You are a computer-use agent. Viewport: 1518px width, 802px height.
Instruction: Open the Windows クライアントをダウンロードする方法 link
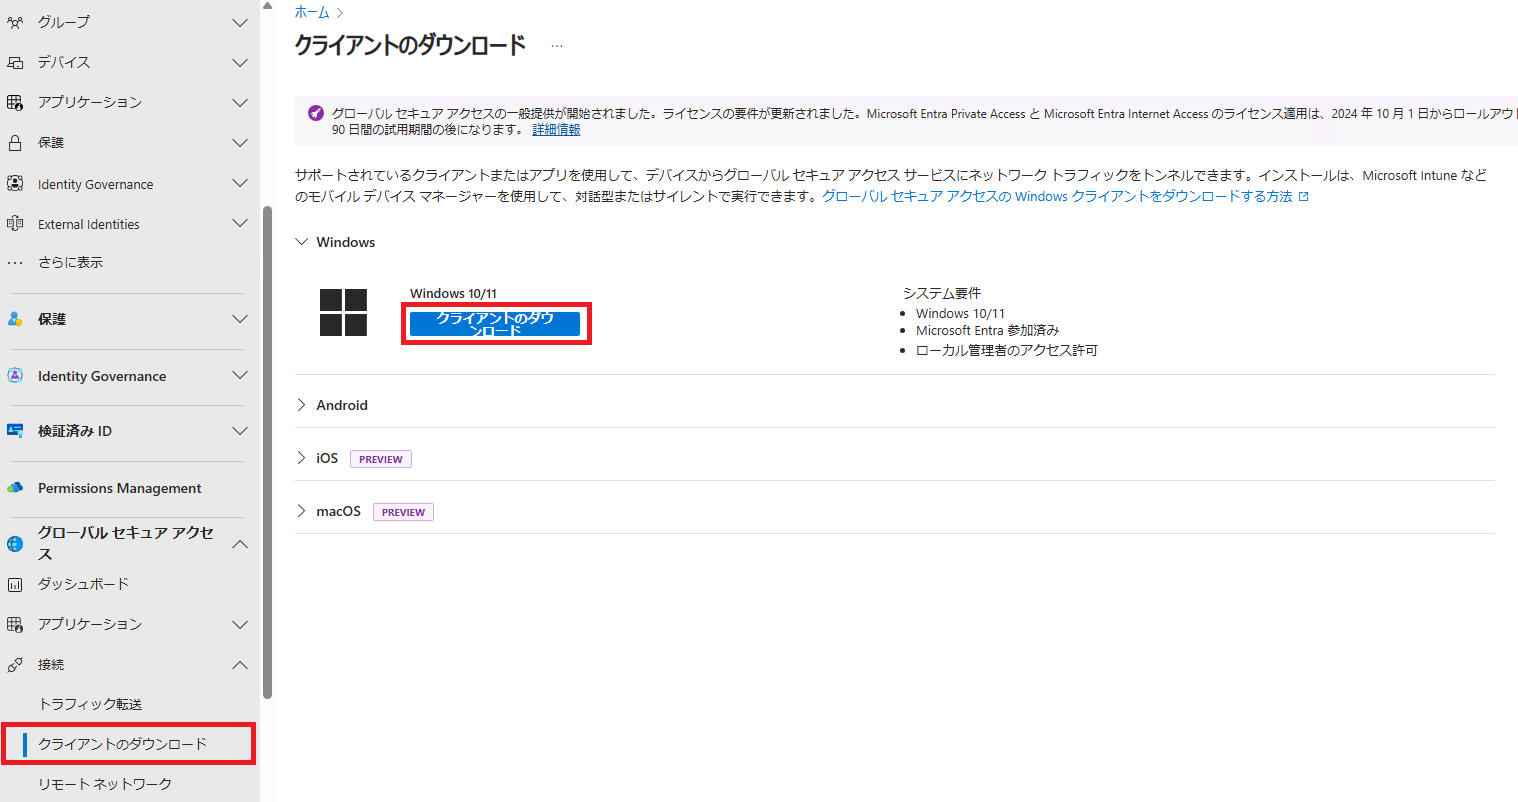pos(1057,197)
